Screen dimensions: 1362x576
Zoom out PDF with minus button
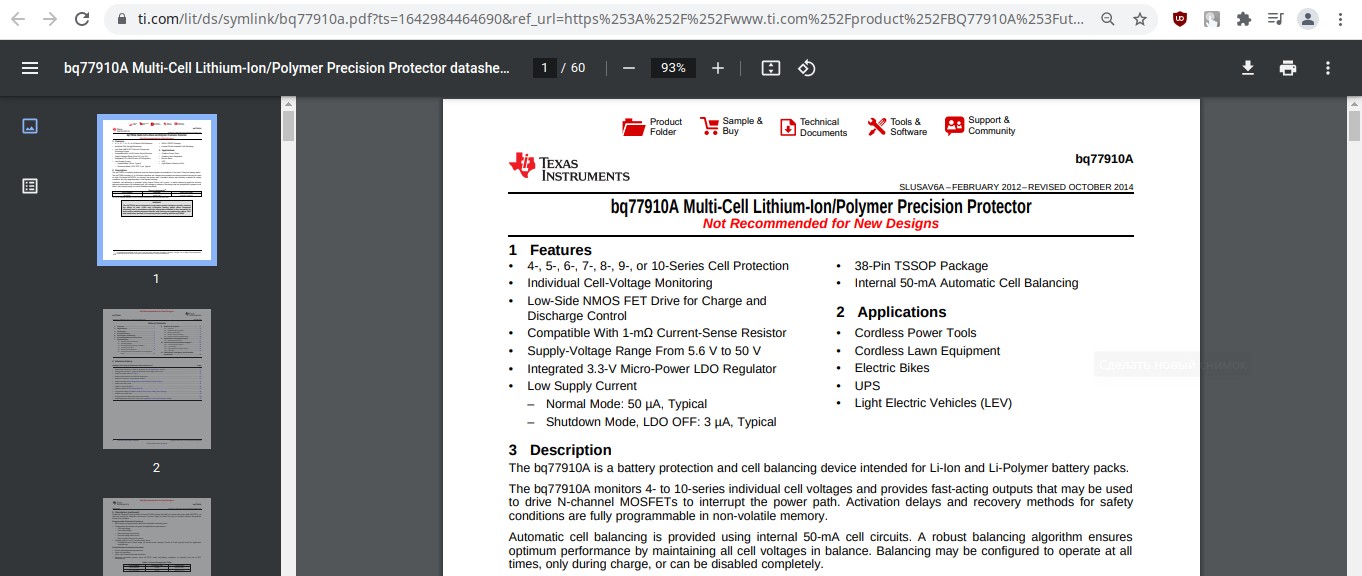[629, 68]
